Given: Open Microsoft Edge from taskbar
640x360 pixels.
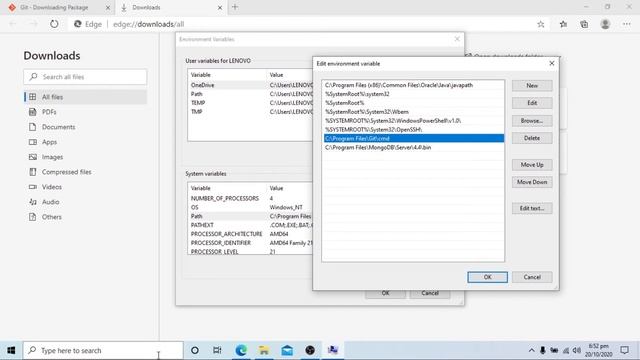Looking at the screenshot, I should [241, 350].
